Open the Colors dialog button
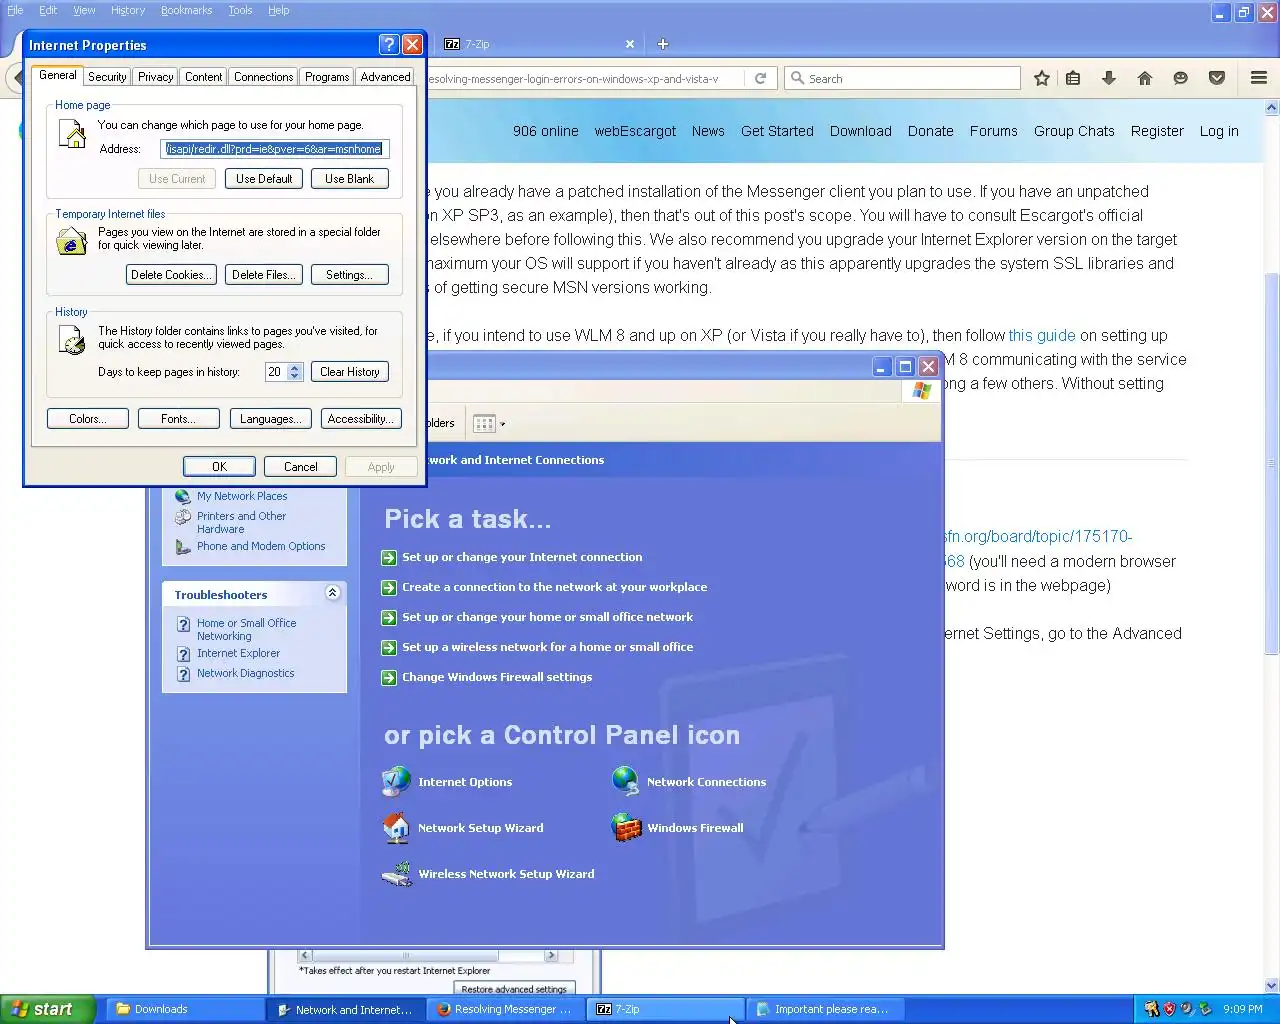 (x=88, y=419)
